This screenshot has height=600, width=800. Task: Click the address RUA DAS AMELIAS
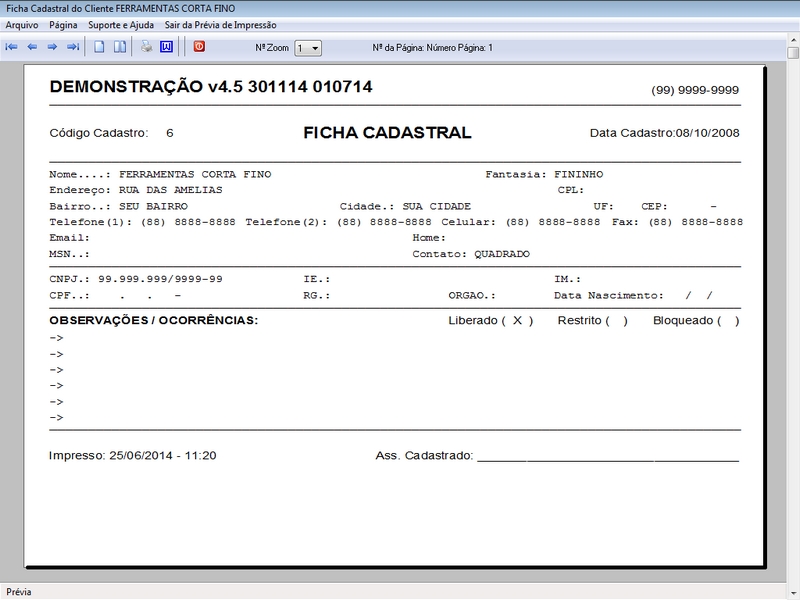pos(170,190)
